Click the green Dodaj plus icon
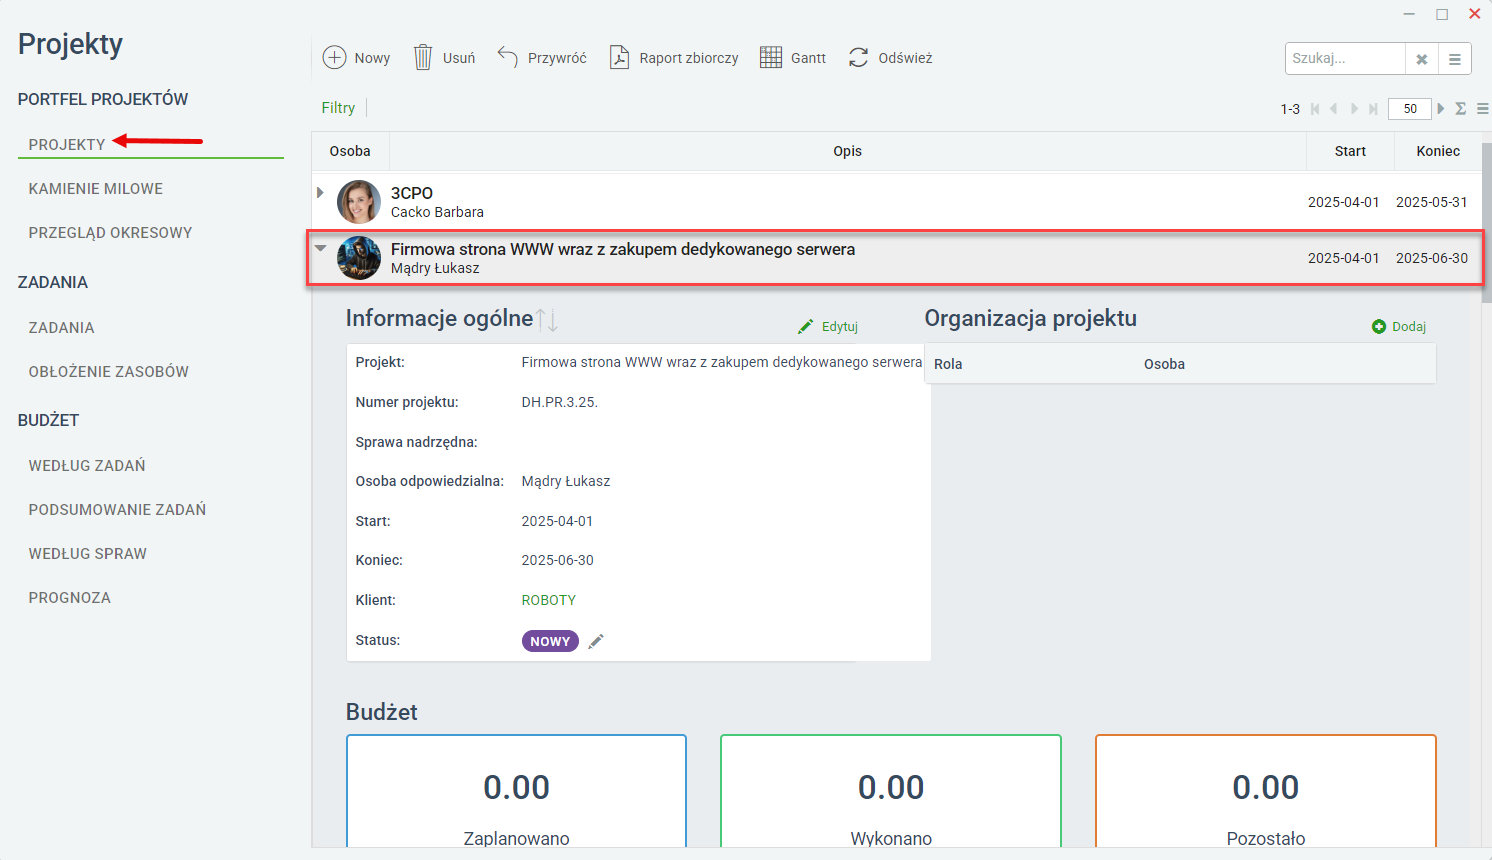This screenshot has height=860, width=1492. [1379, 327]
